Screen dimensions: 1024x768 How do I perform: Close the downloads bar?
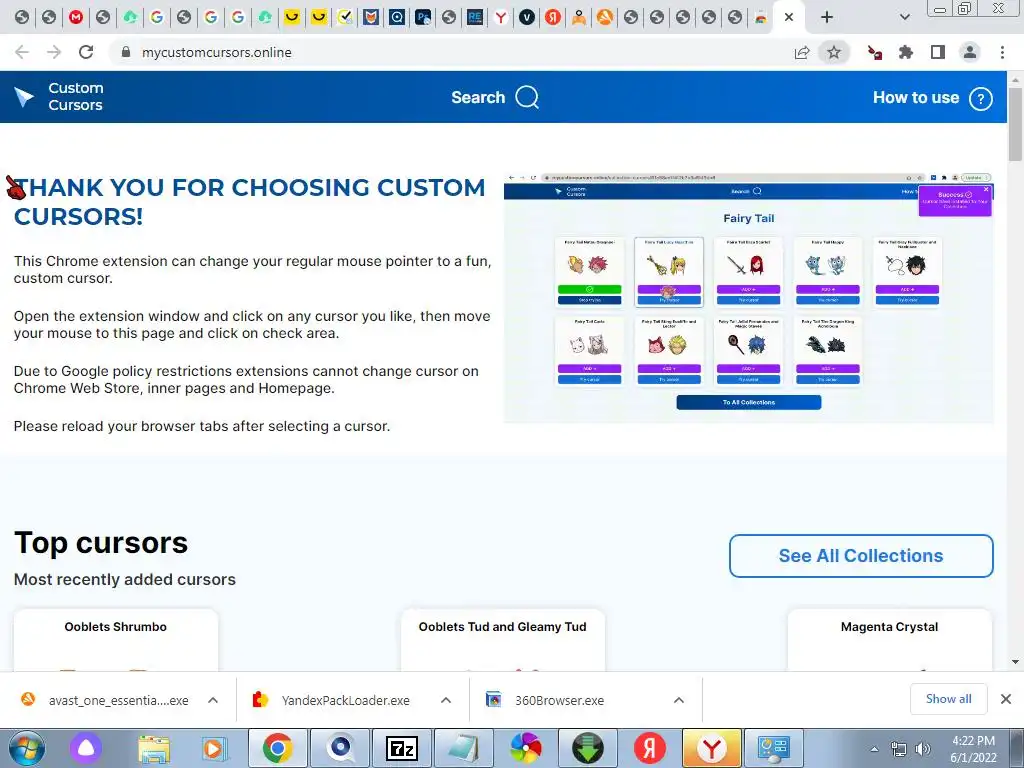tap(1006, 699)
